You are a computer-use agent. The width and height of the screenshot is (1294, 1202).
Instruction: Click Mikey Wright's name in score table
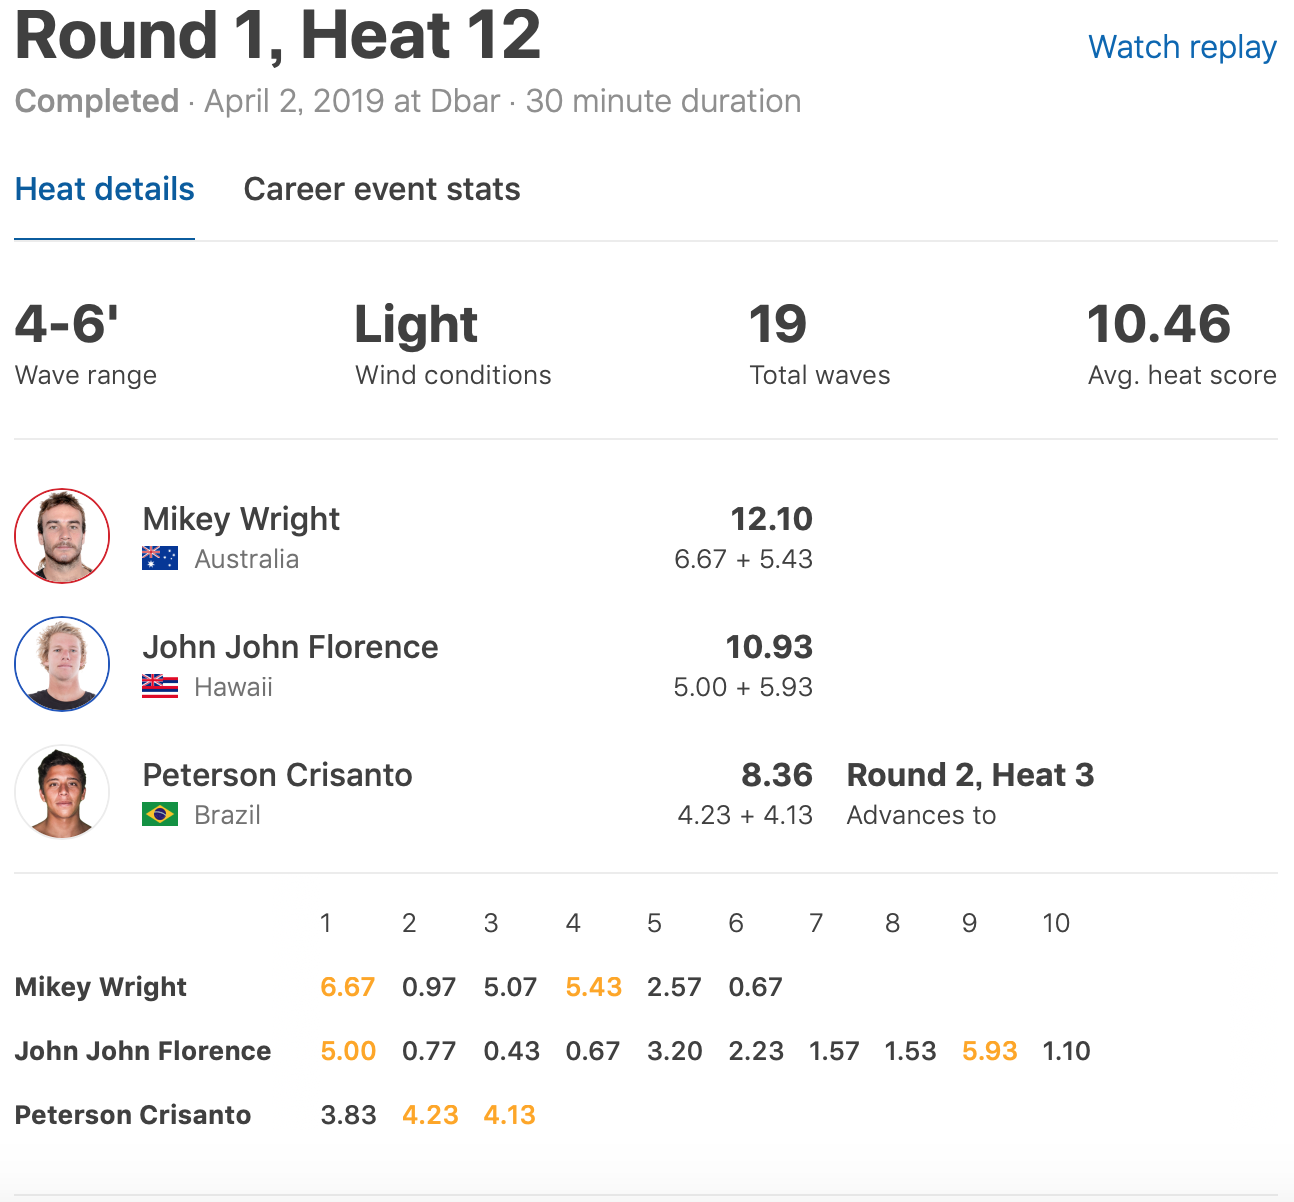click(x=100, y=987)
